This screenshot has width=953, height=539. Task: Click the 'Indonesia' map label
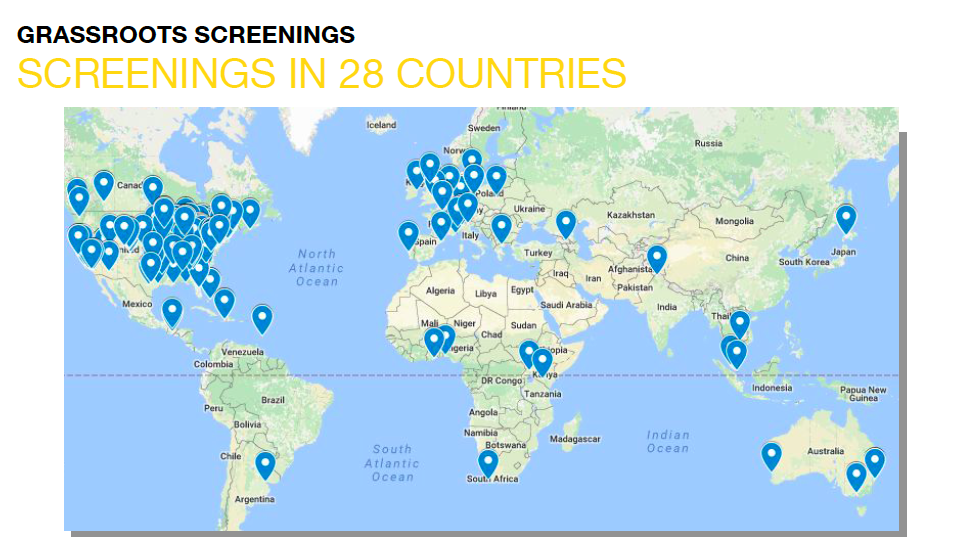772,388
